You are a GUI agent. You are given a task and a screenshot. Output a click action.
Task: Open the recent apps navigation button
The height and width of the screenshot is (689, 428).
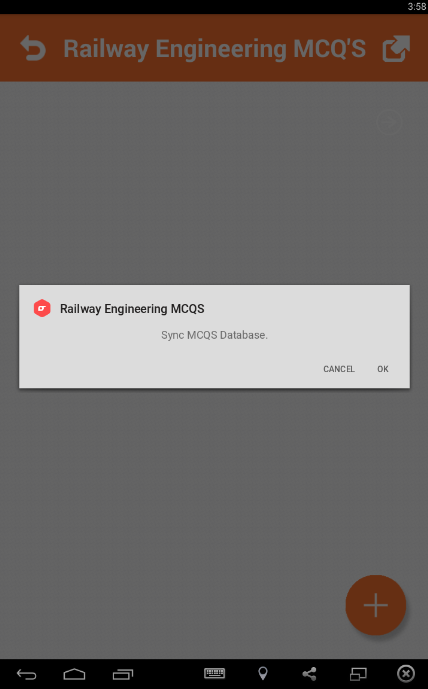[123, 674]
